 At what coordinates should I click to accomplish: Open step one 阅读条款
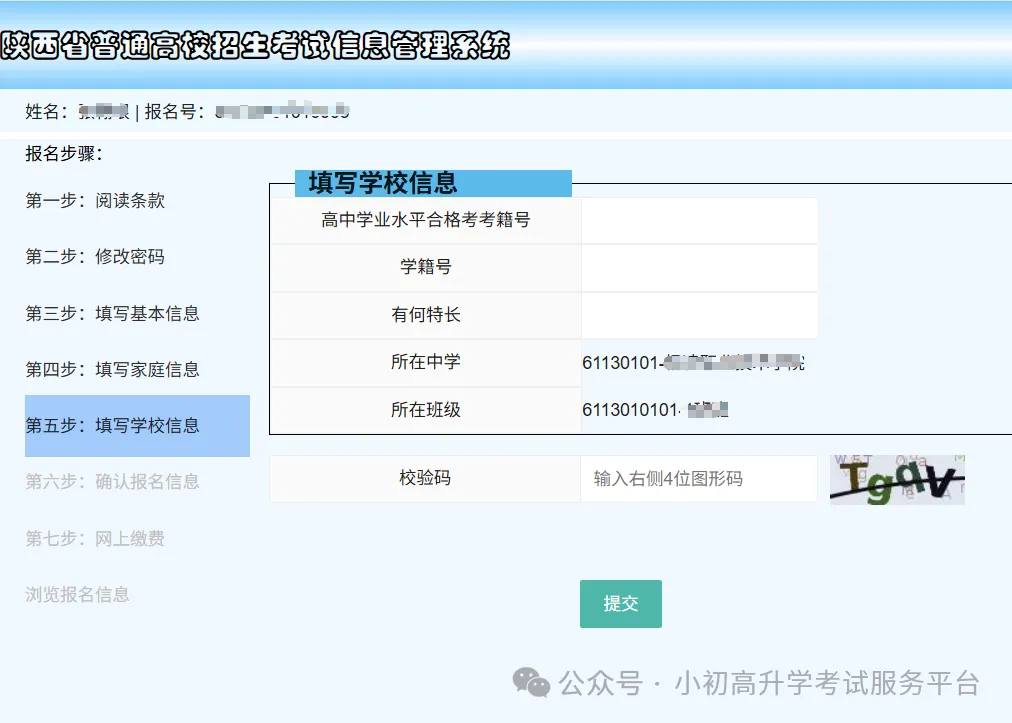(x=95, y=201)
